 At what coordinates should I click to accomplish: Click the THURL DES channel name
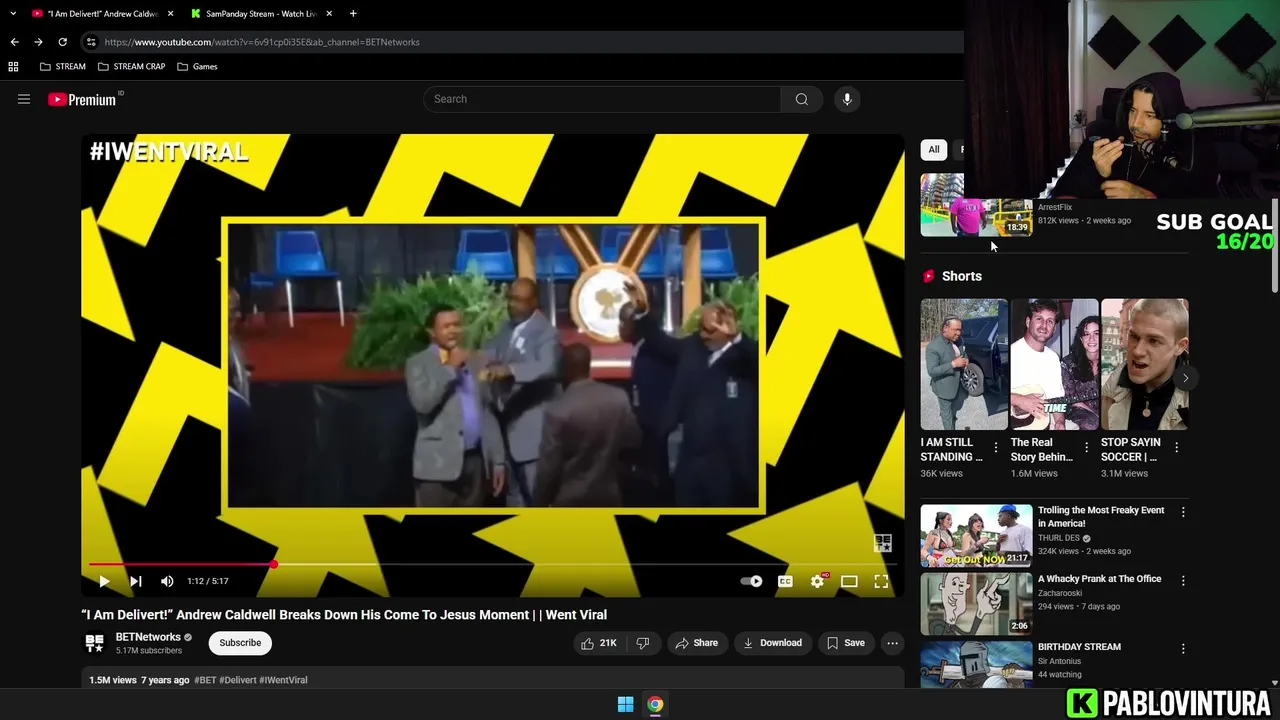[x=1059, y=538]
